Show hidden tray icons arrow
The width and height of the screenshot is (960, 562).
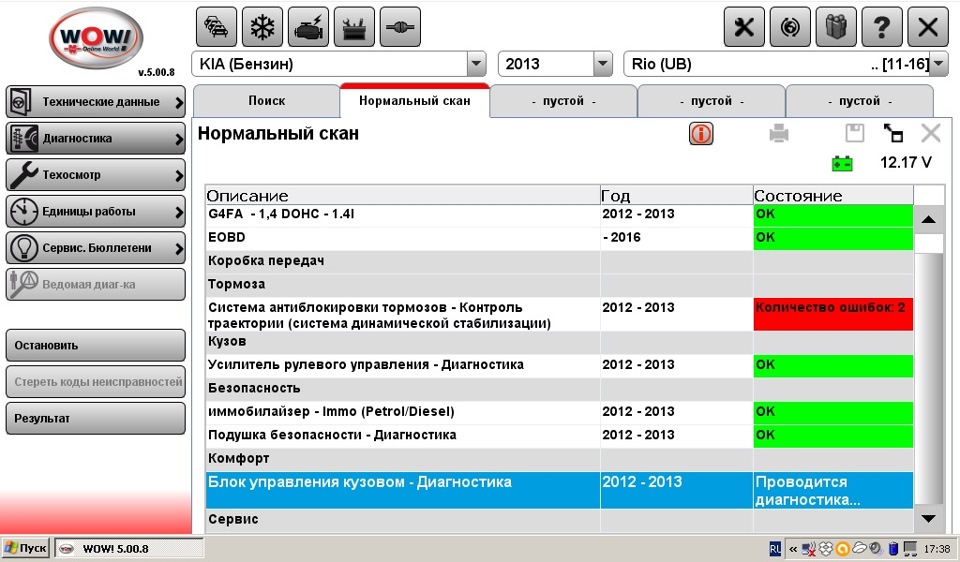pos(793,549)
